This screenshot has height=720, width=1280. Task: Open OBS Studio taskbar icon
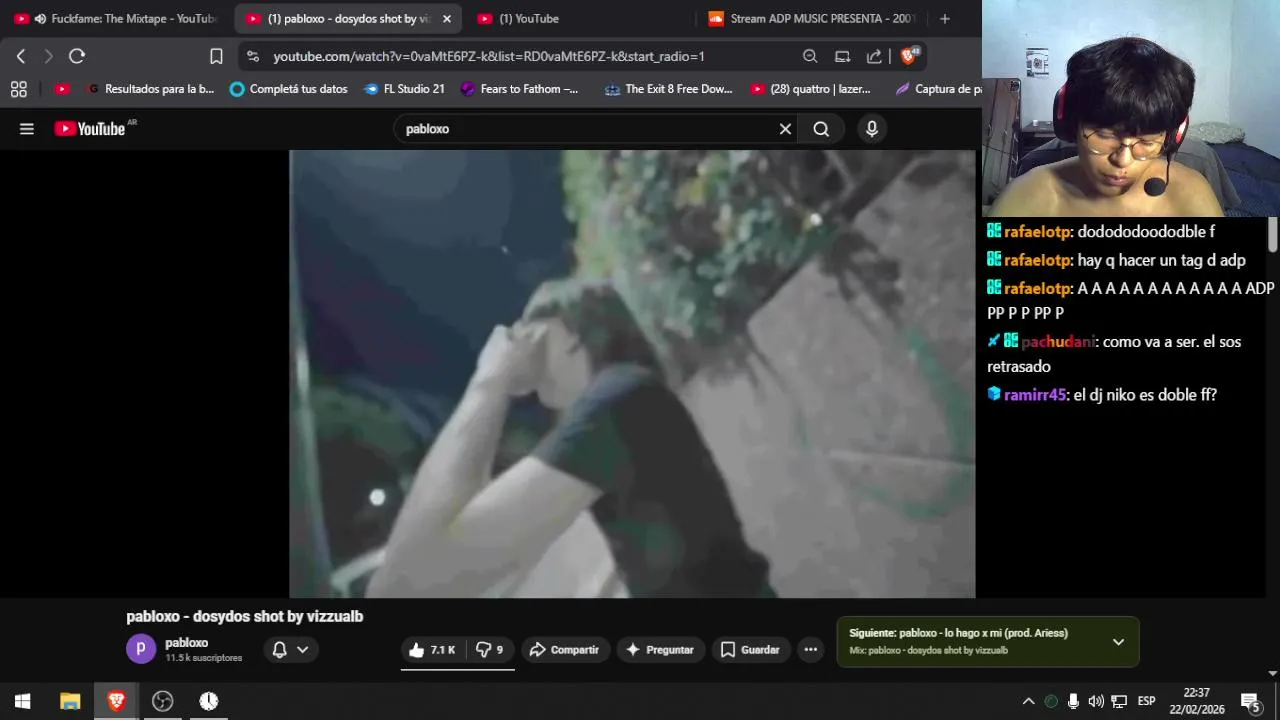pos(162,701)
